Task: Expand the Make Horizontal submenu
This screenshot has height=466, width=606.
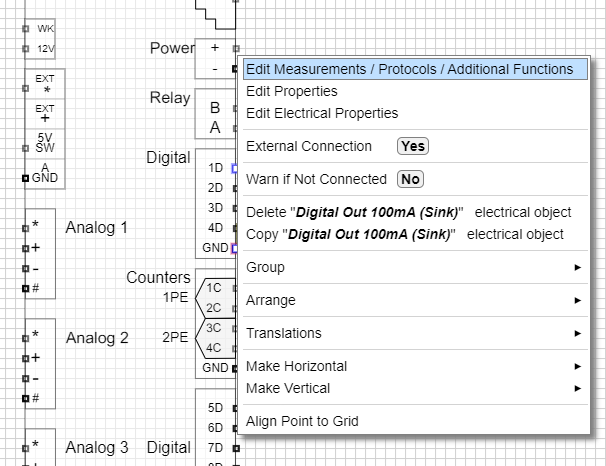Action: coord(415,366)
